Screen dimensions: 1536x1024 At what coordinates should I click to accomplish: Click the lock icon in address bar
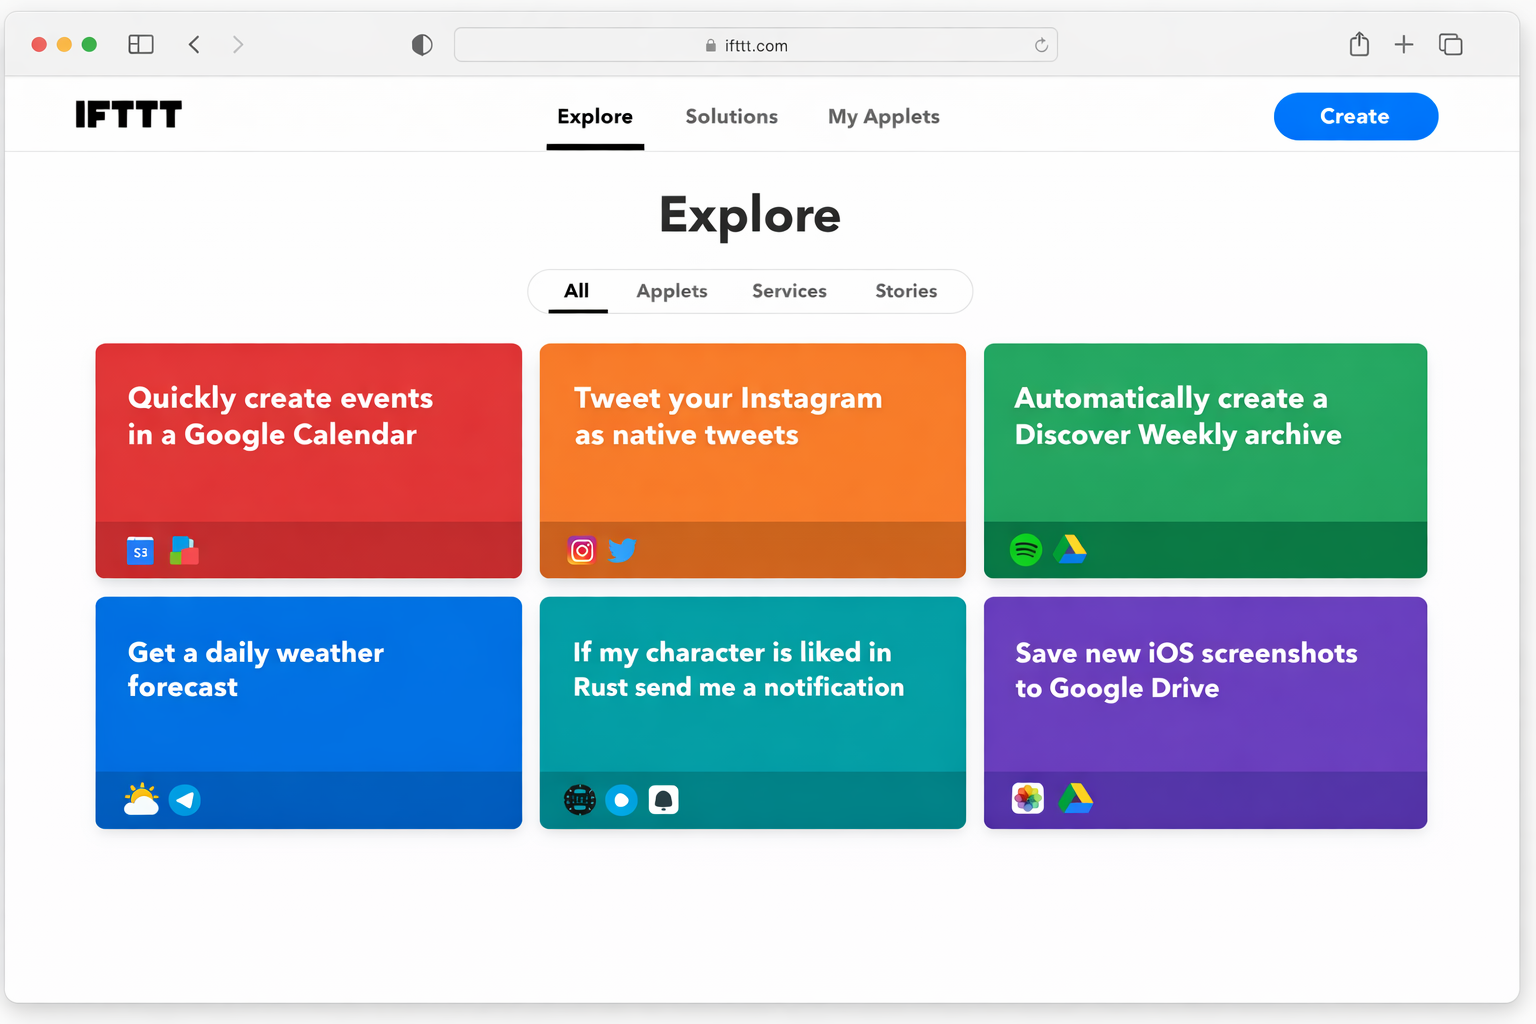click(711, 45)
